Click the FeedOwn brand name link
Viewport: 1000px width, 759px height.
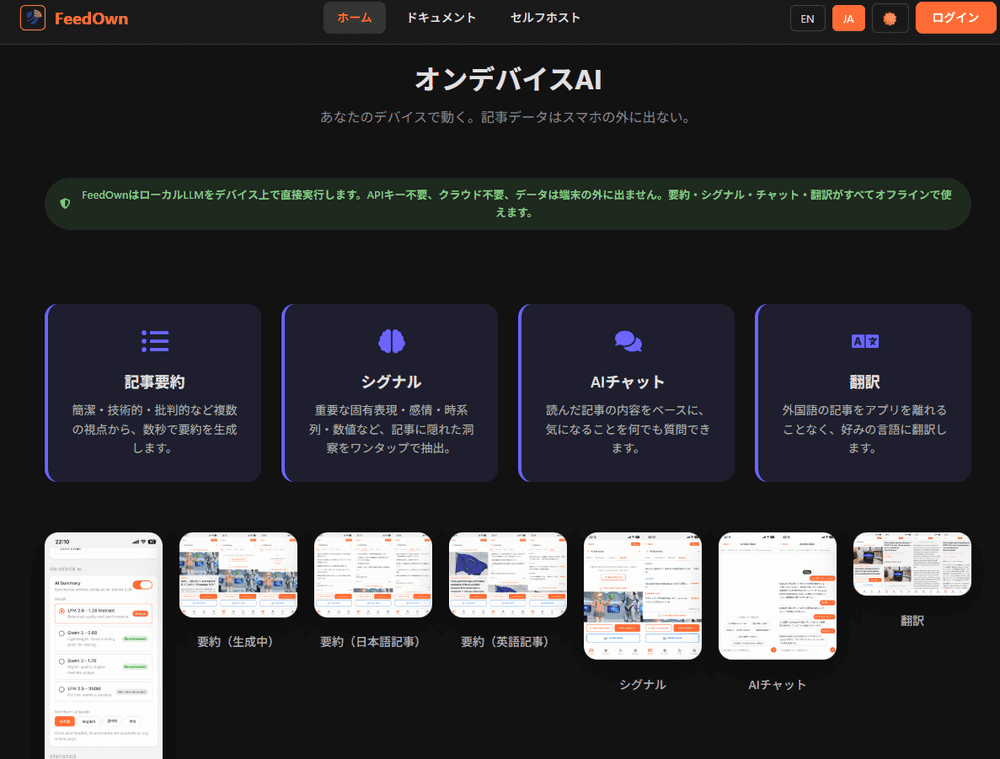(91, 18)
